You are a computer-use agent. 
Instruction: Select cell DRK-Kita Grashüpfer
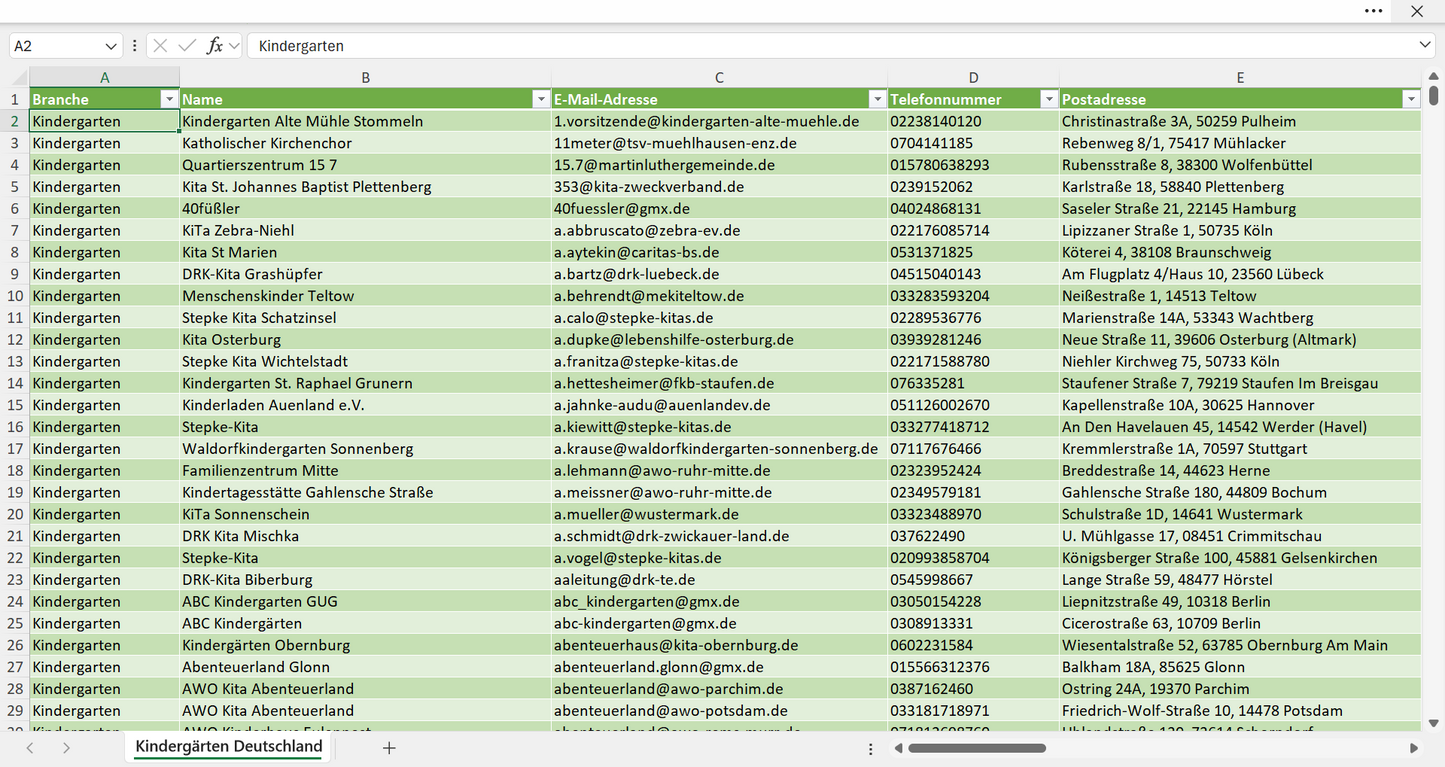click(x=366, y=274)
